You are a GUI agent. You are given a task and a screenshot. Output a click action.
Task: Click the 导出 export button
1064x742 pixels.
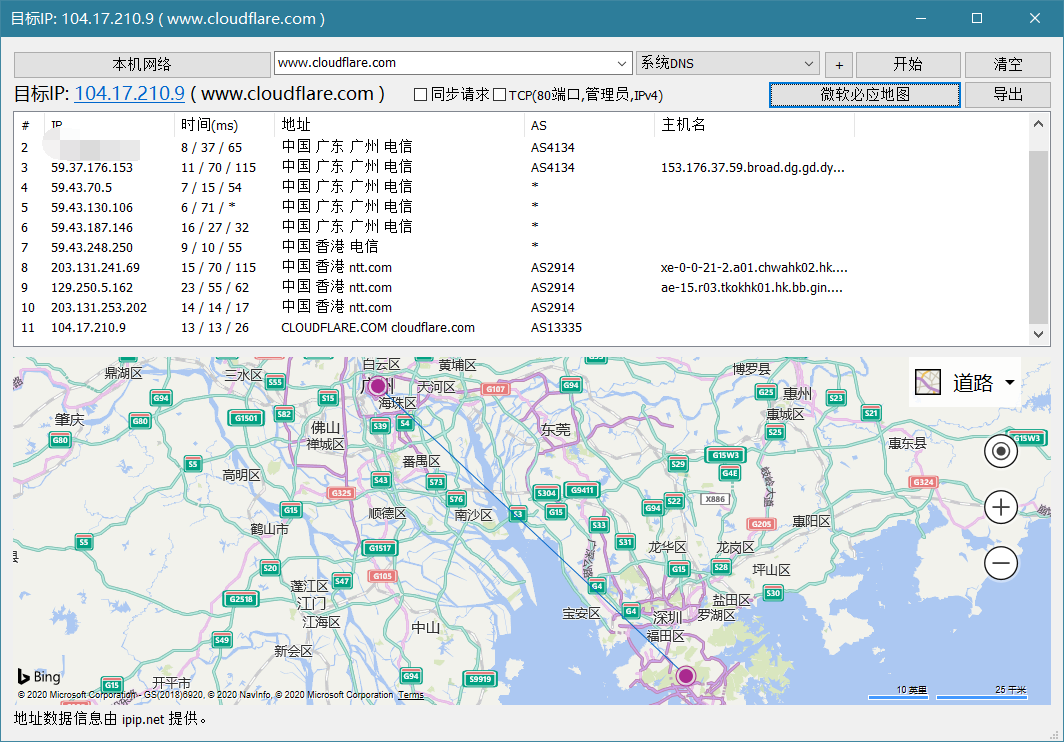pyautogui.click(x=1007, y=95)
